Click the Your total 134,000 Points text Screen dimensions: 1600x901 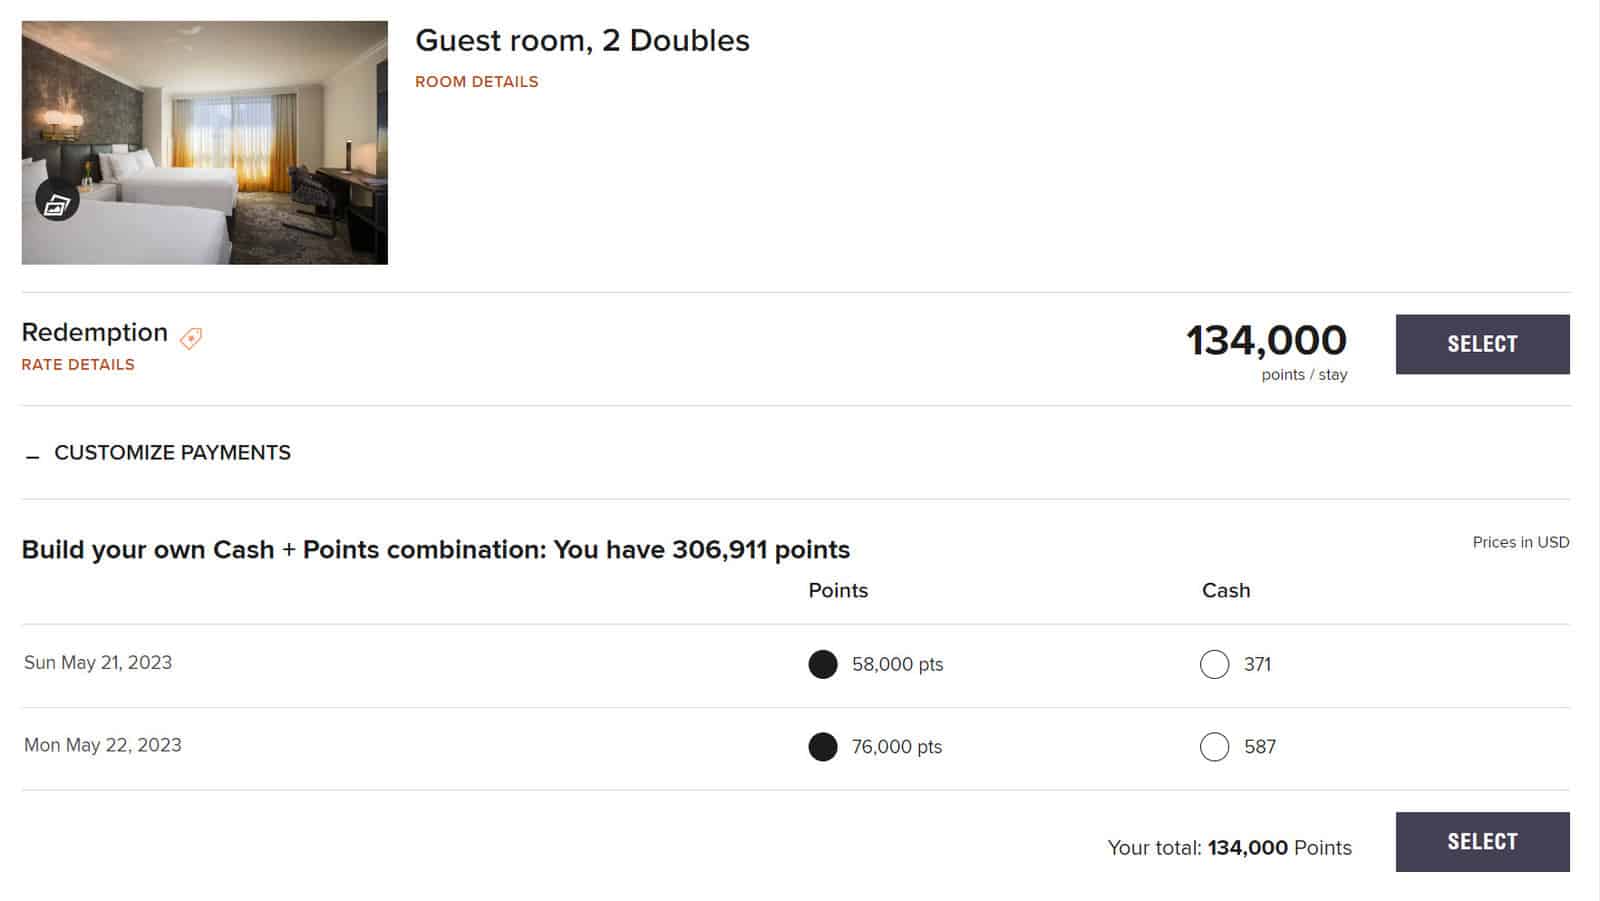[1229, 848]
